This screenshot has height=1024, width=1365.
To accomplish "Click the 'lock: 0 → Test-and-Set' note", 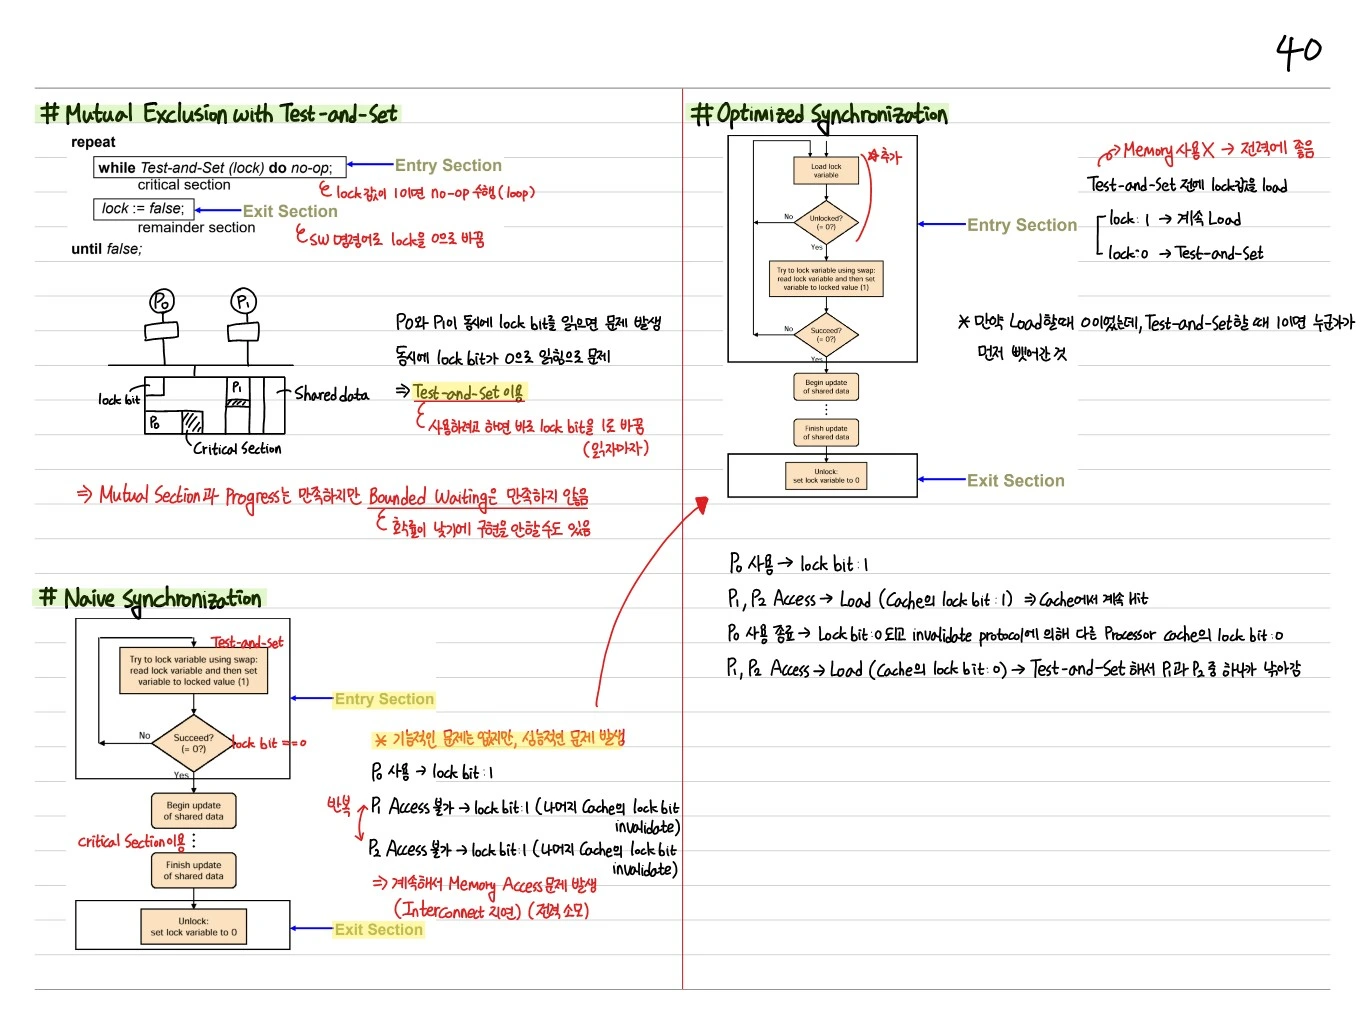I will pyautogui.click(x=1185, y=253).
